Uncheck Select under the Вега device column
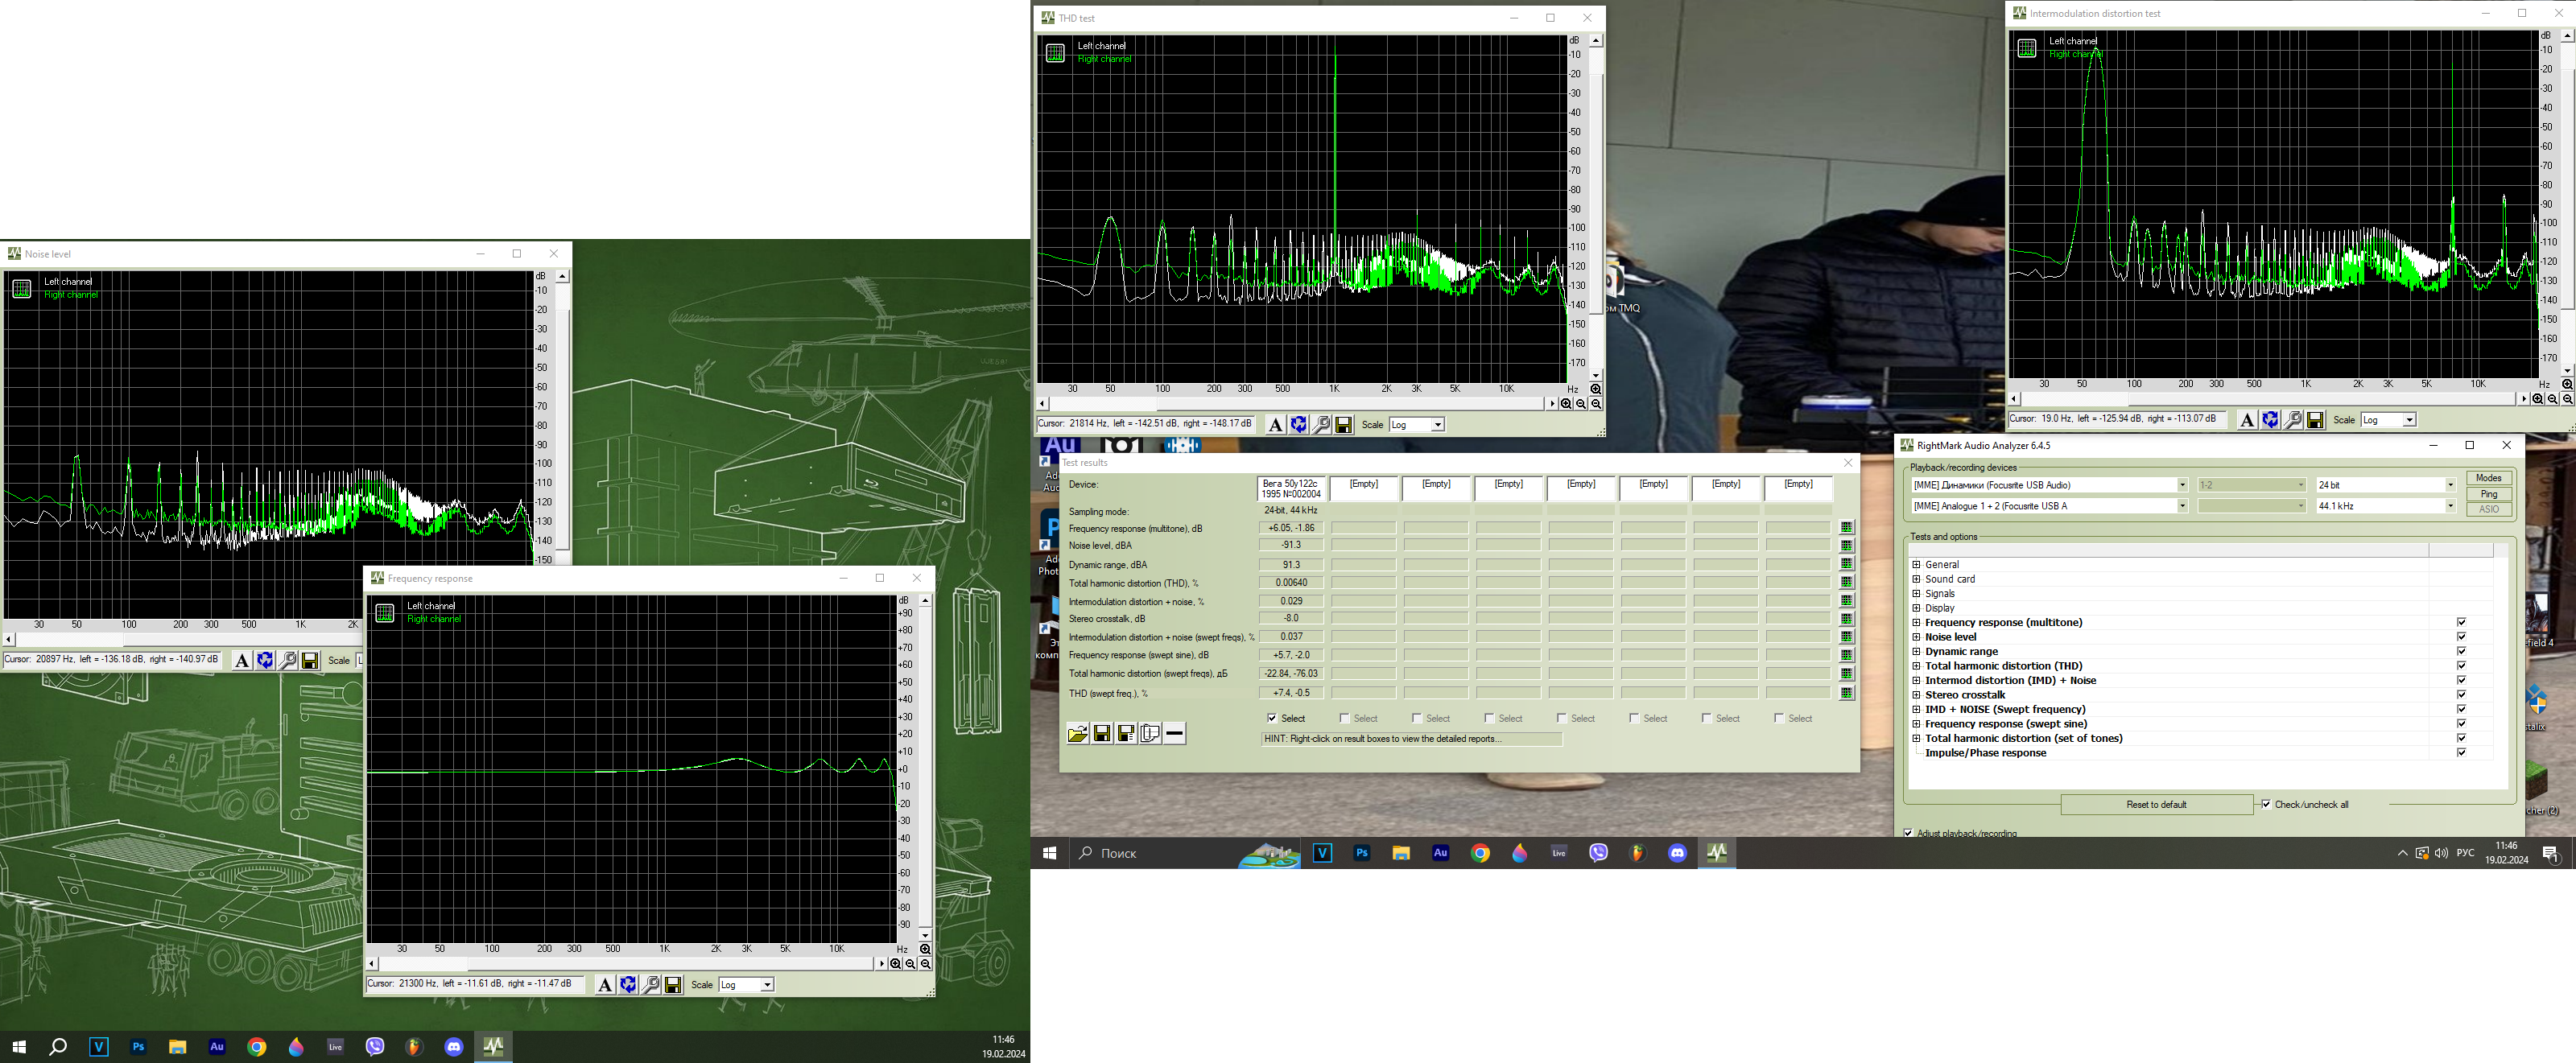Screen dimensions: 2576x1063 pyautogui.click(x=1272, y=719)
